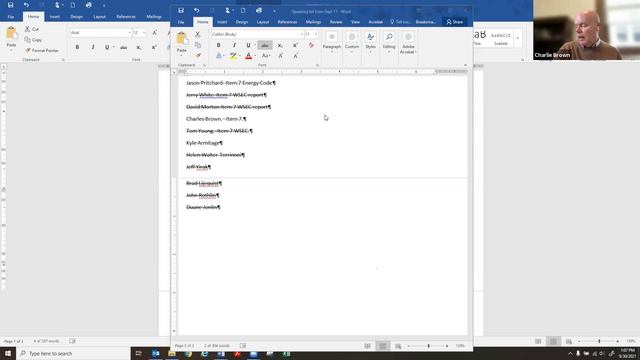The width and height of the screenshot is (640, 360).
Task: Click Shrink Font icon in front window
Action: [296, 56]
